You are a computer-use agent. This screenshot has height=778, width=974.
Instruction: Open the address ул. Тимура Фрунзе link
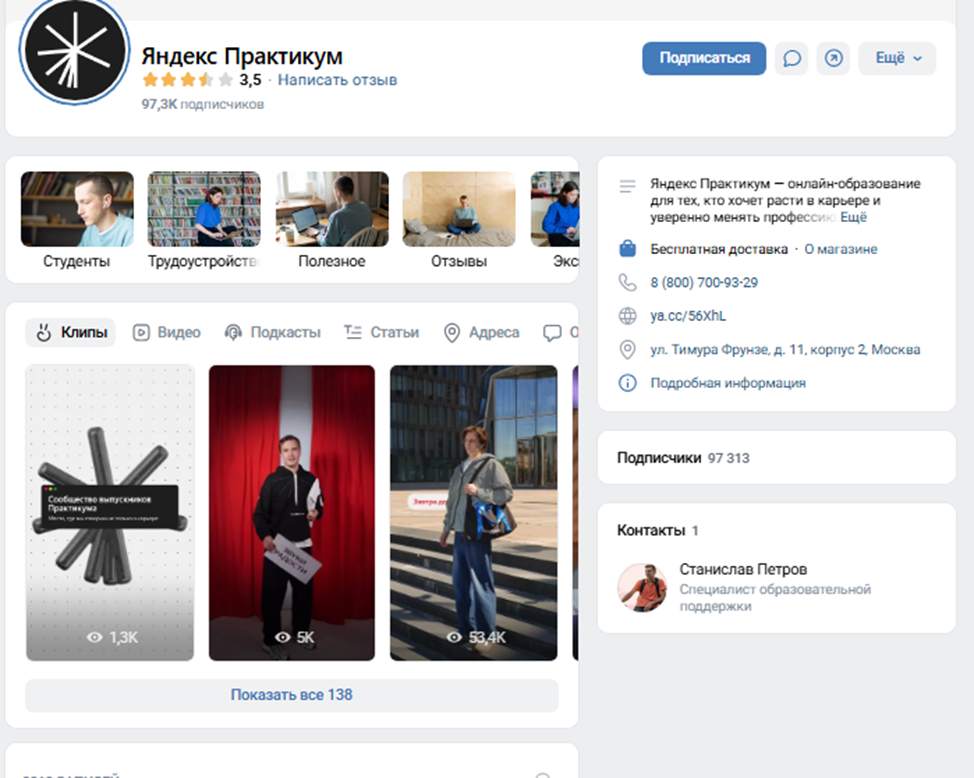785,349
